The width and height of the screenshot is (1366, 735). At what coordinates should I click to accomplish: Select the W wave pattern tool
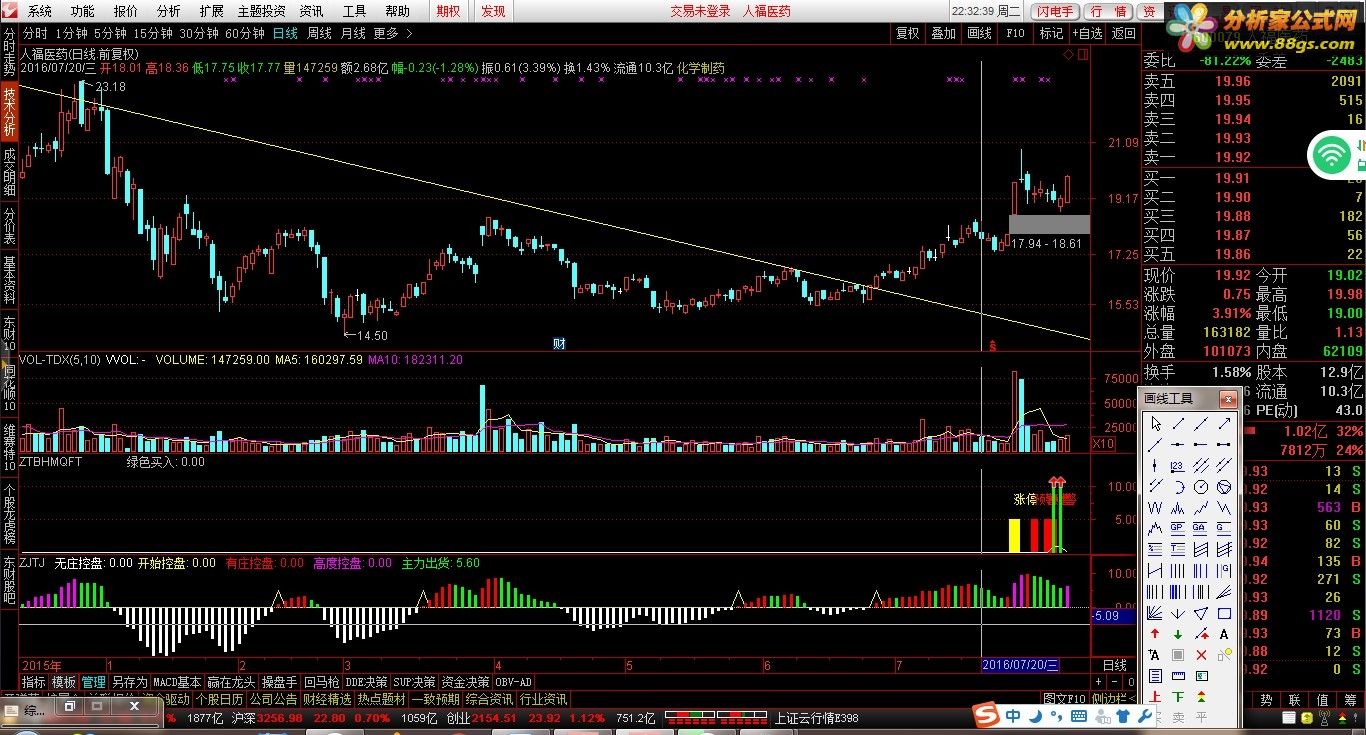point(1155,507)
